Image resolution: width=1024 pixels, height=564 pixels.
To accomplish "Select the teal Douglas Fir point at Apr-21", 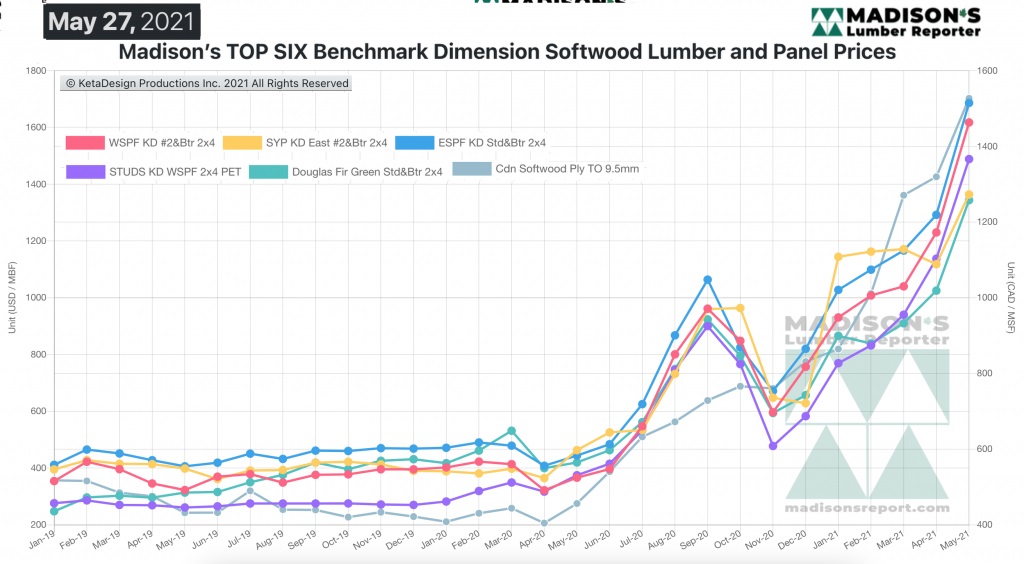I will click(936, 290).
